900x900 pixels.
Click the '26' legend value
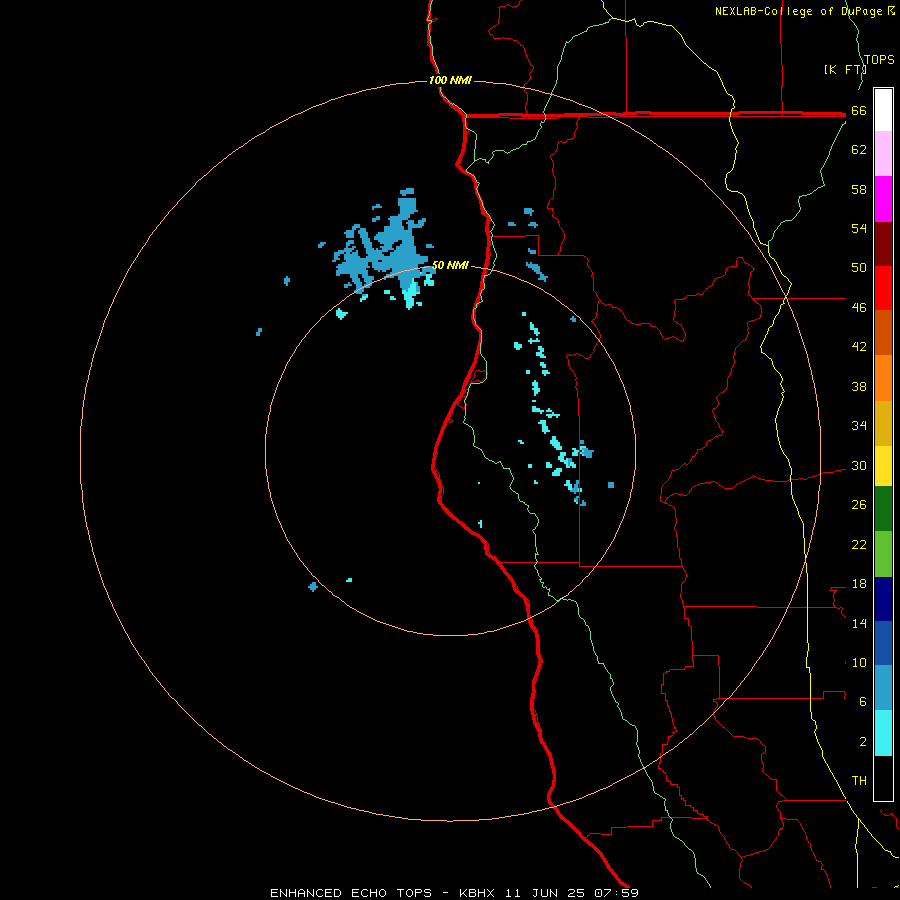[x=859, y=505]
